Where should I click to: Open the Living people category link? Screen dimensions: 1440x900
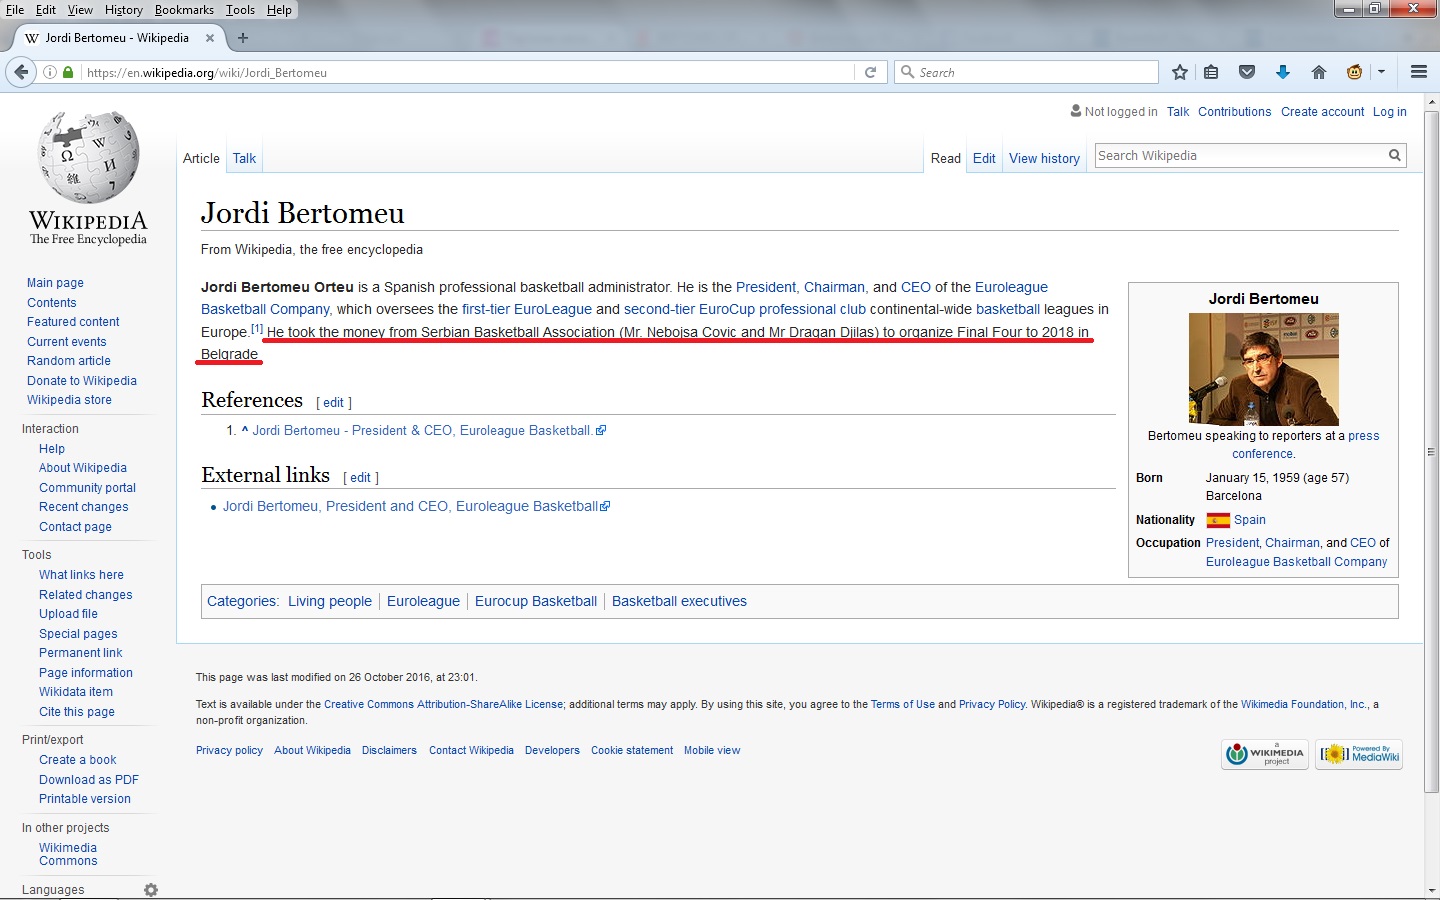[330, 601]
